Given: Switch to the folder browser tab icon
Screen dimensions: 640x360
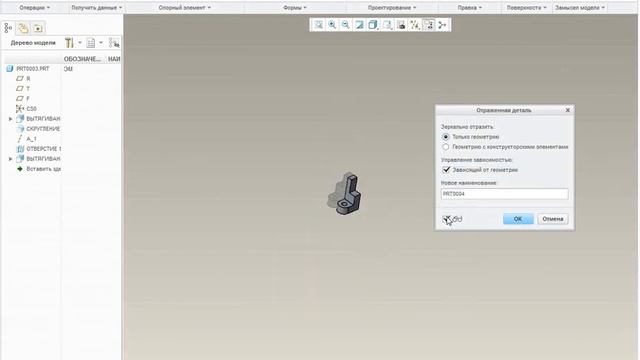Looking at the screenshot, I should click(23, 28).
